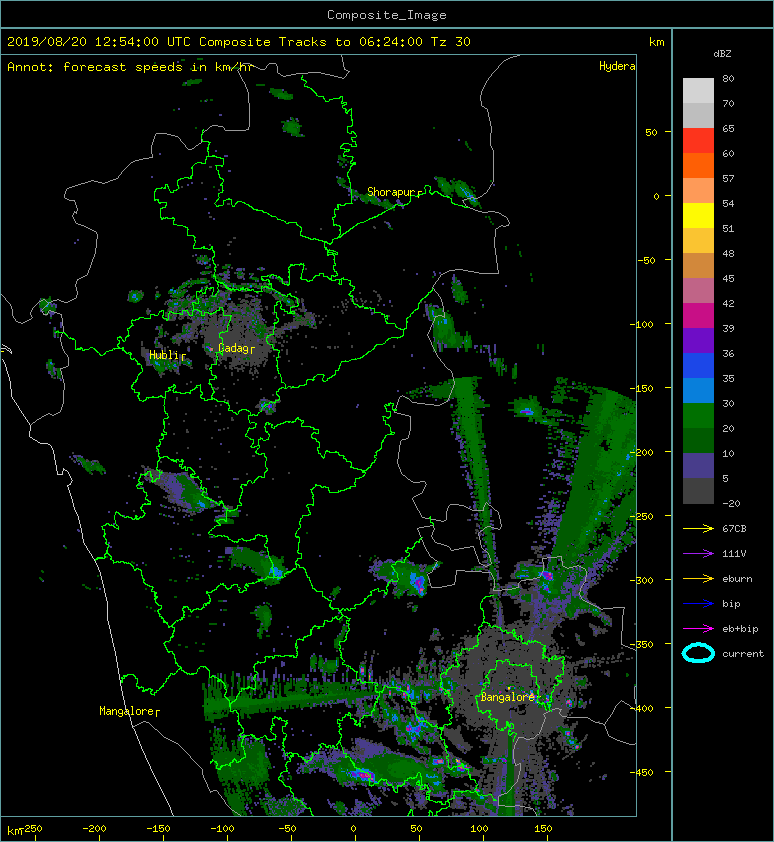Click the Mangalore city label
The height and width of the screenshot is (842, 774).
click(129, 711)
